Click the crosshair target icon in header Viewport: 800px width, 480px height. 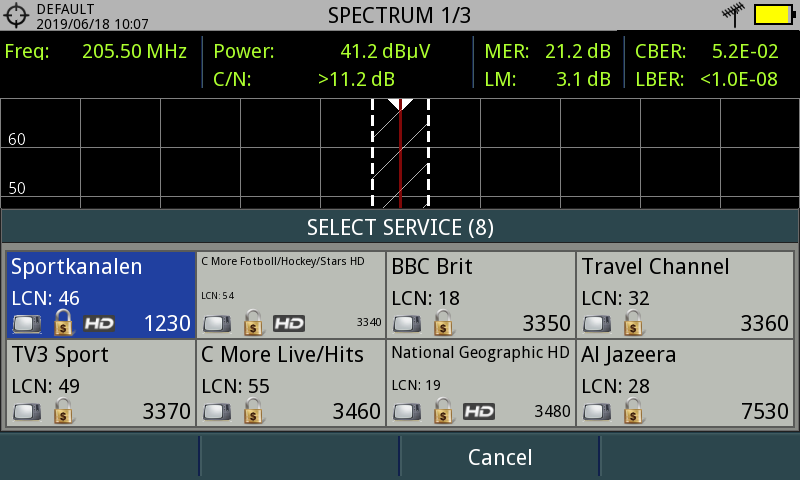coord(16,15)
